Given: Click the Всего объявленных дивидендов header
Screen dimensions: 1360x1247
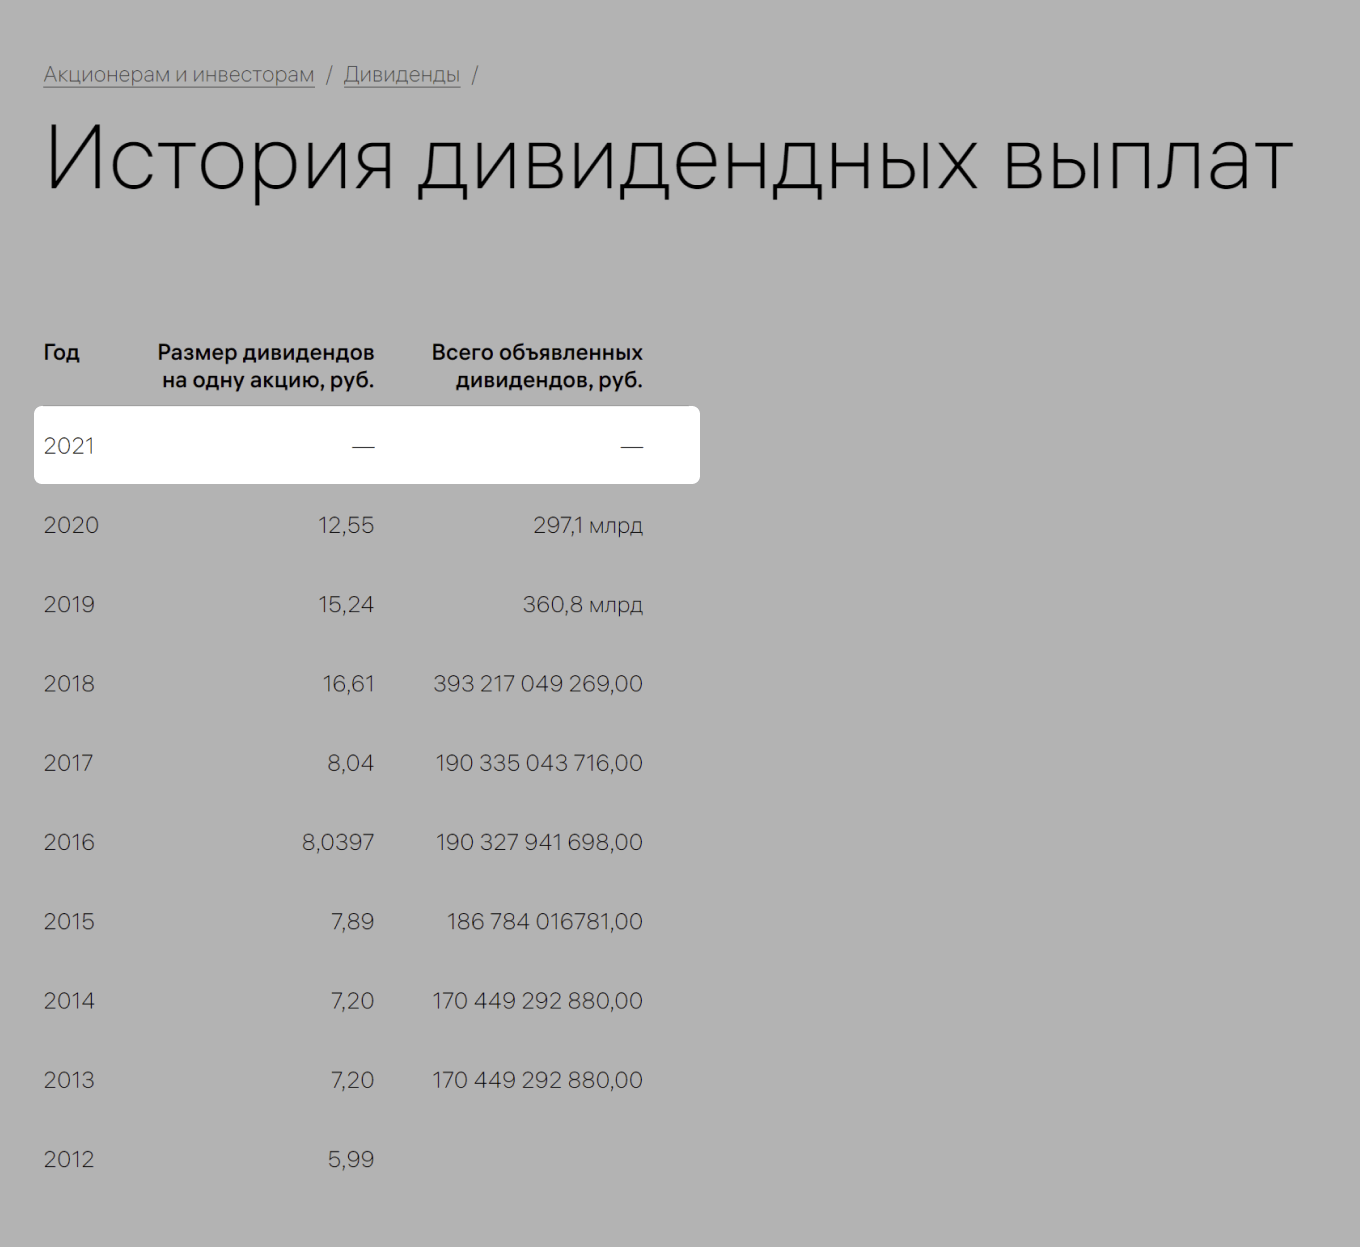Looking at the screenshot, I should click(537, 366).
